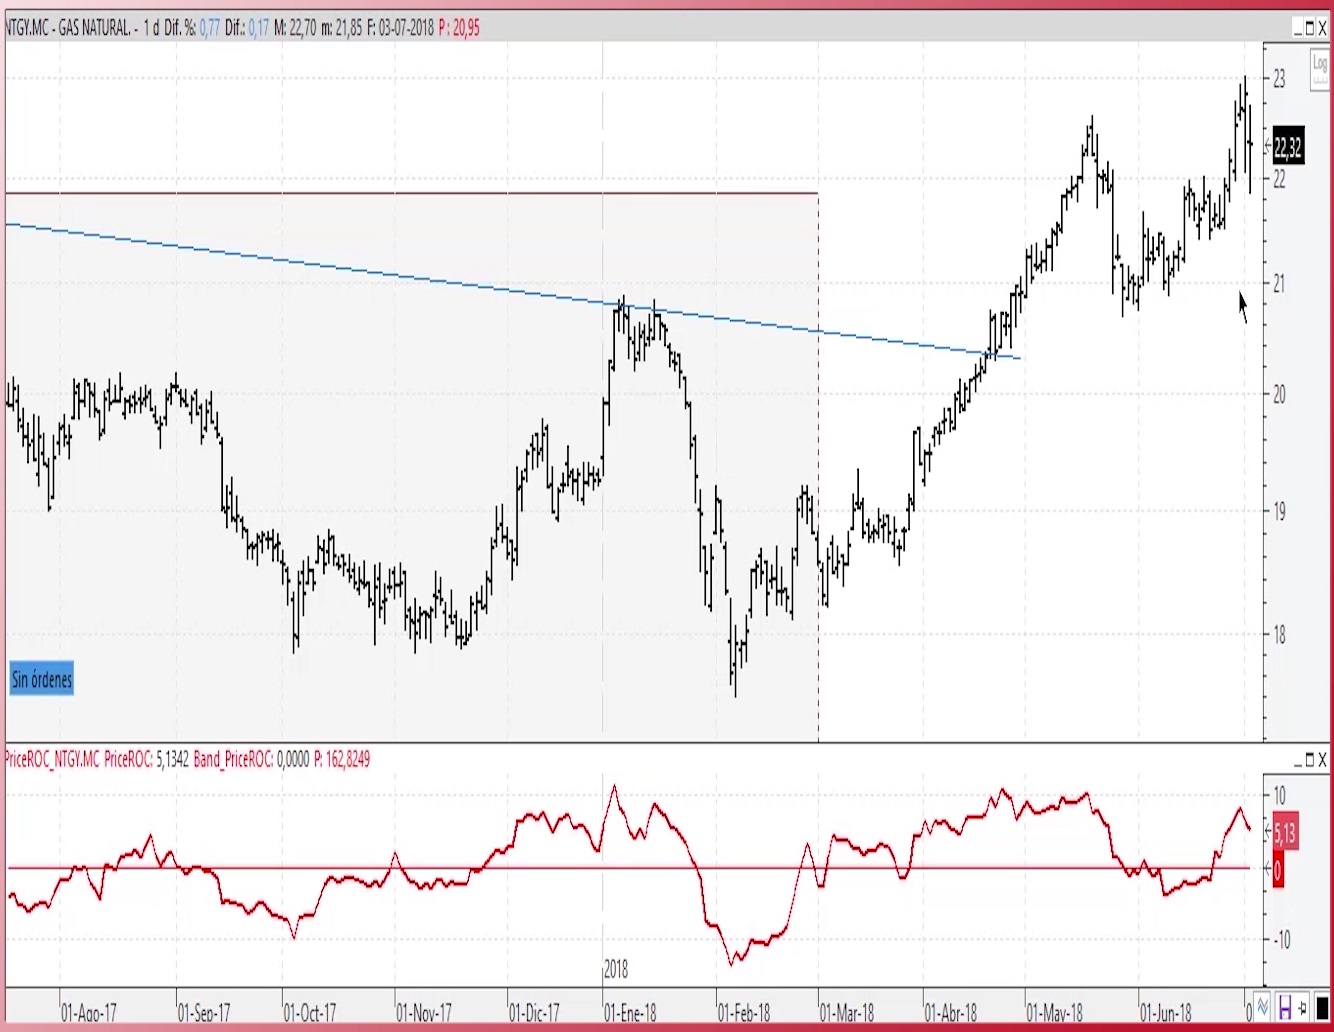Maximize the NTGY.MC price chart panel
Image resolution: width=1334 pixels, height=1032 pixels.
(1309, 29)
